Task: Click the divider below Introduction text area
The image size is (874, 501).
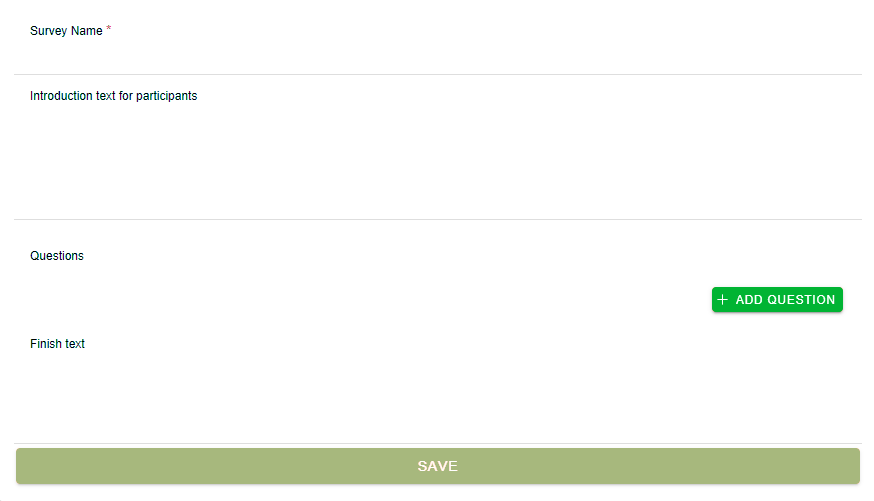Action: click(x=438, y=219)
